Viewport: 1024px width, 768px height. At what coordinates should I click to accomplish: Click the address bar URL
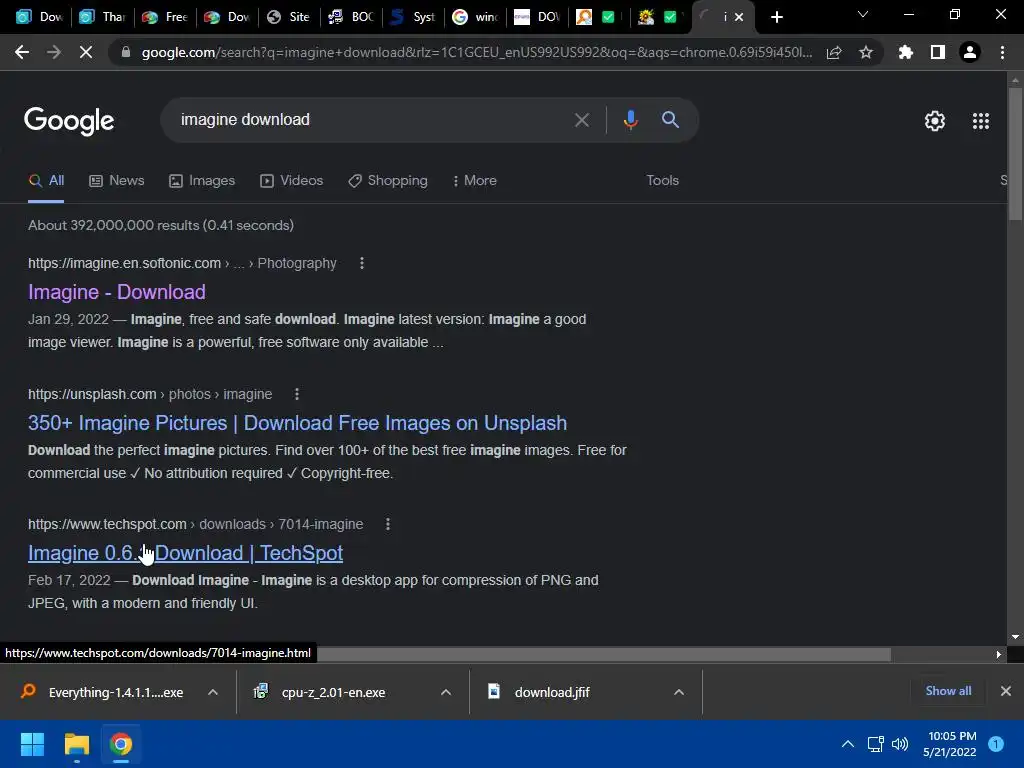(477, 52)
